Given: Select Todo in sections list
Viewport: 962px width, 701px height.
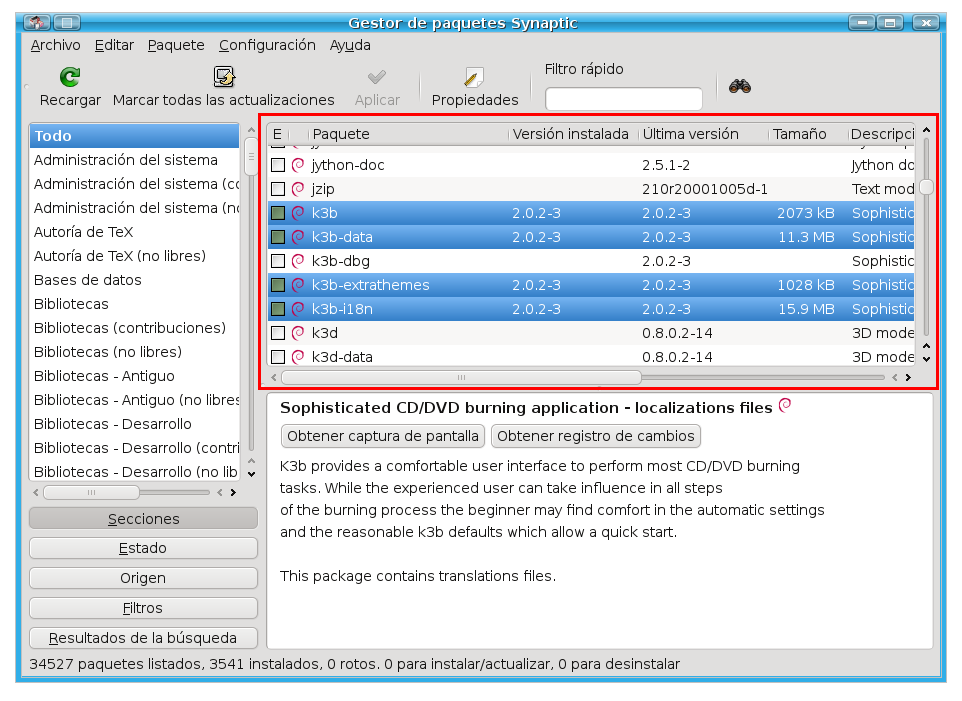Looking at the screenshot, I should point(134,136).
